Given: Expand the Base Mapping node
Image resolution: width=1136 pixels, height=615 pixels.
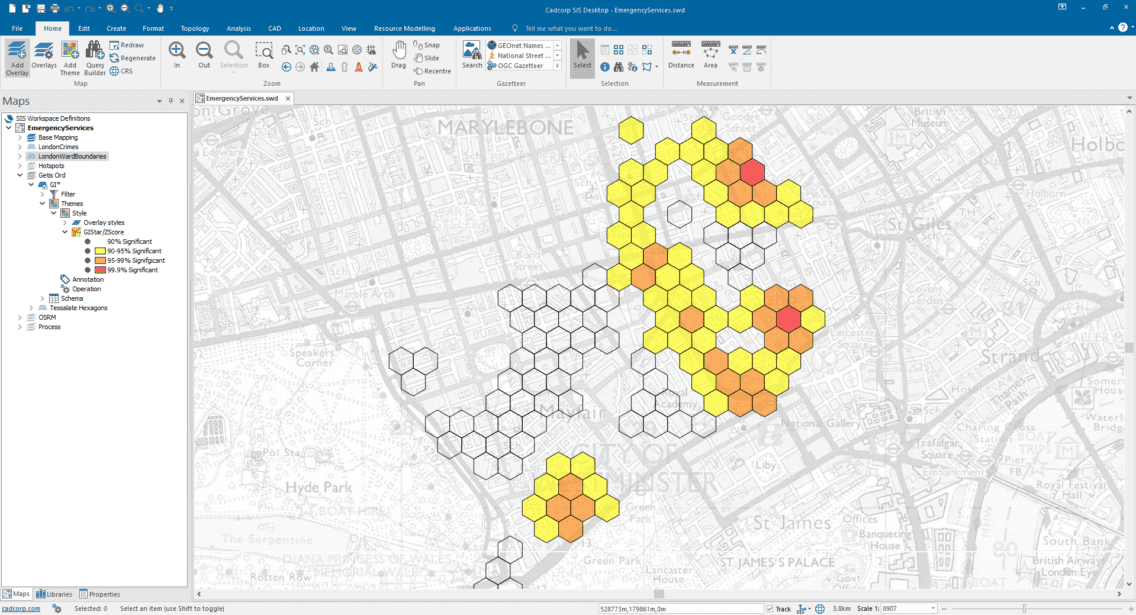Looking at the screenshot, I should click(x=20, y=136).
